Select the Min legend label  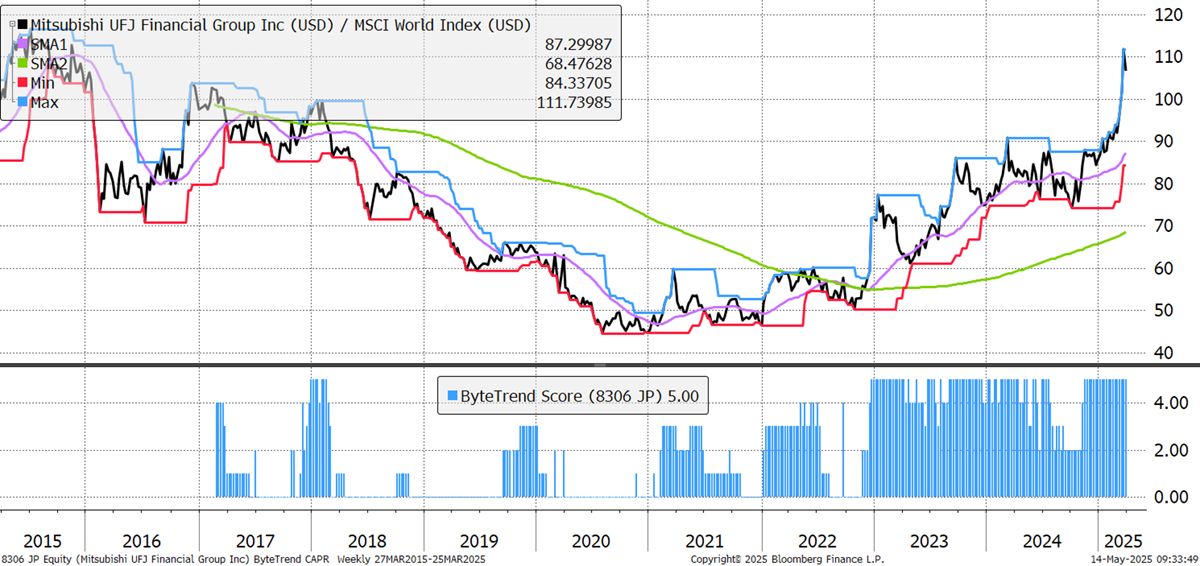tap(44, 83)
